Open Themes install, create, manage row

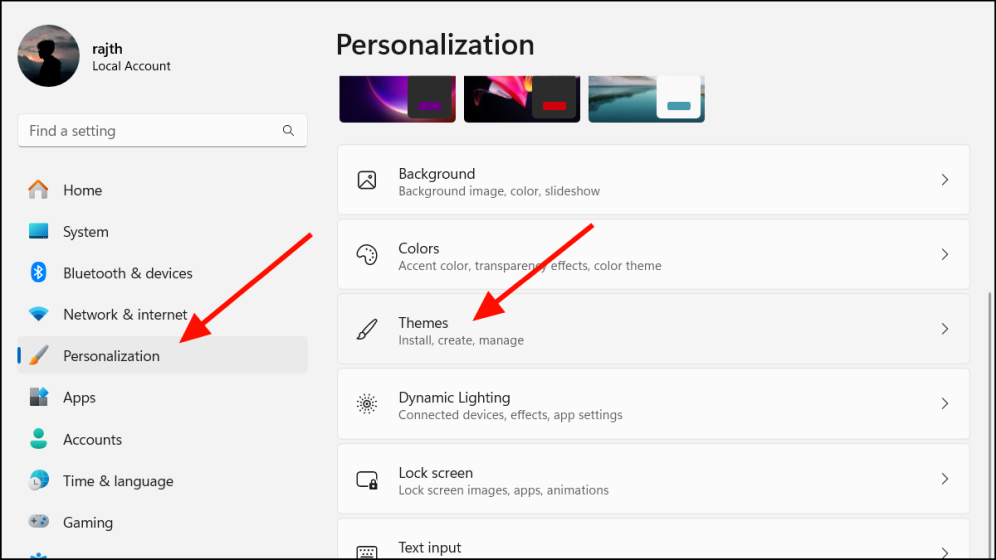click(654, 329)
